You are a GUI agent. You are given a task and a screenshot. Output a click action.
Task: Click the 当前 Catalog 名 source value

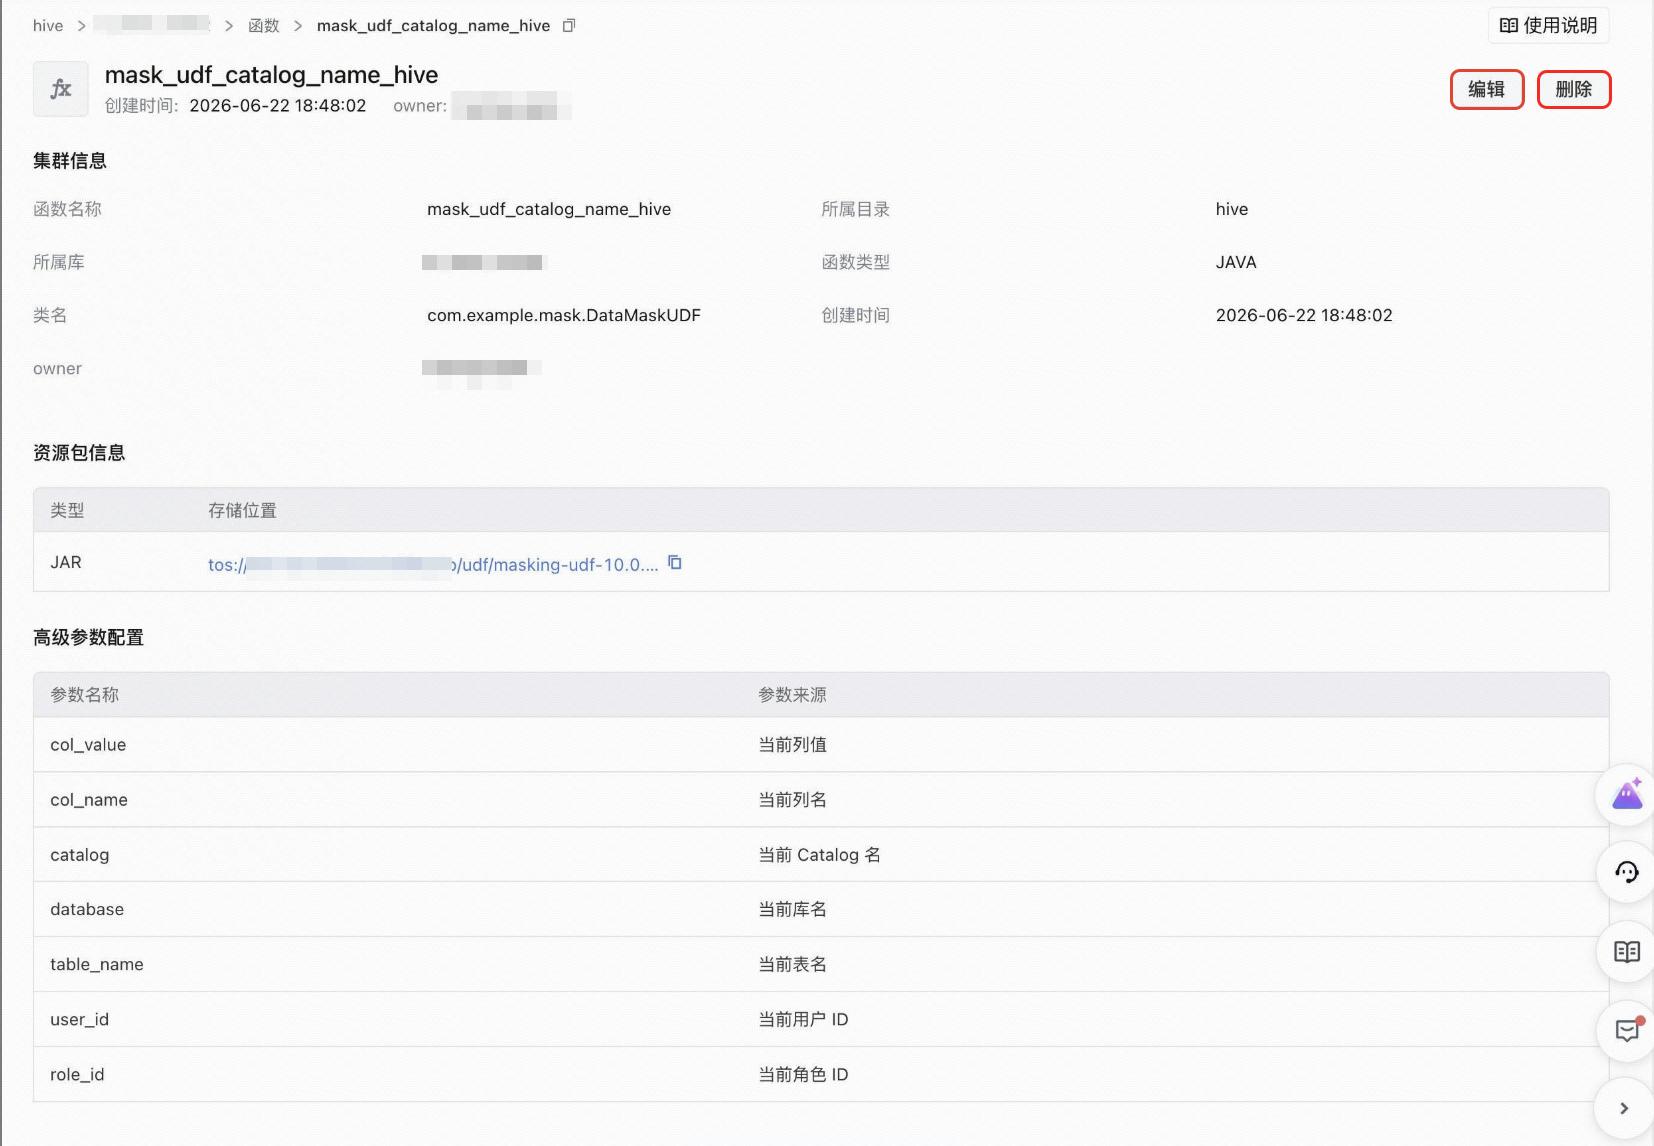pos(820,855)
